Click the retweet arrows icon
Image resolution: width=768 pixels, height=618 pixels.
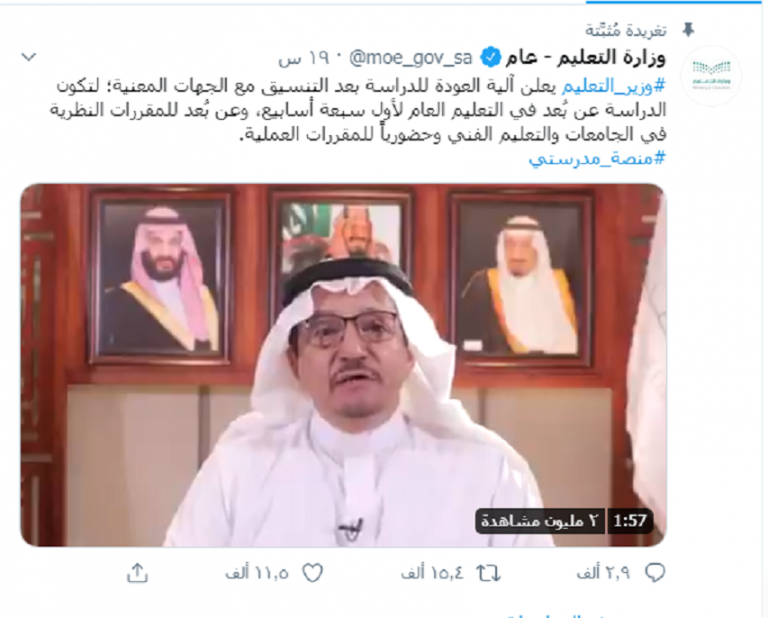point(488,572)
